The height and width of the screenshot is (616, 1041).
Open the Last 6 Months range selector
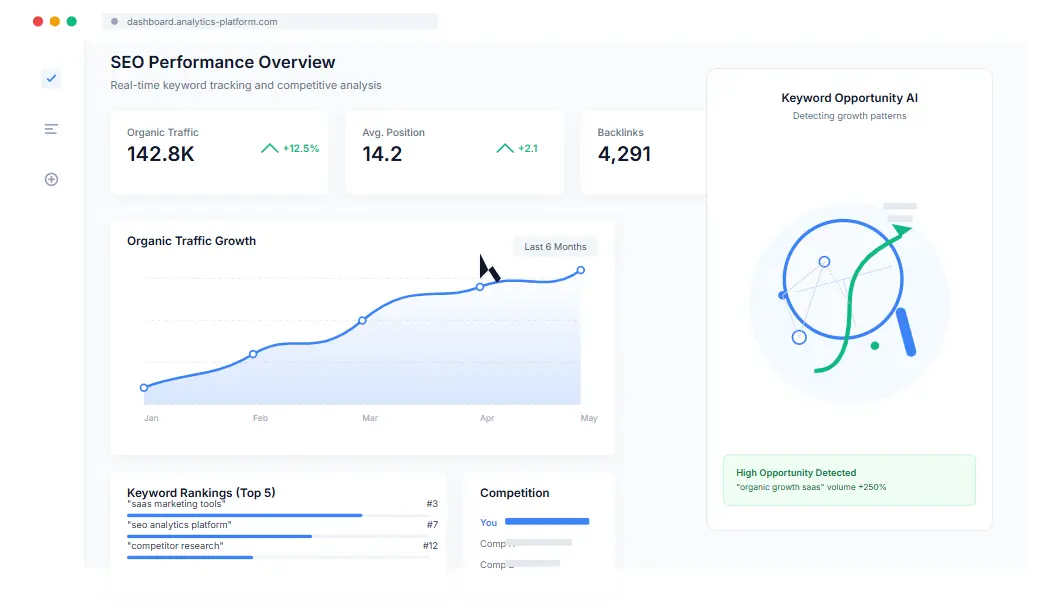click(x=555, y=246)
